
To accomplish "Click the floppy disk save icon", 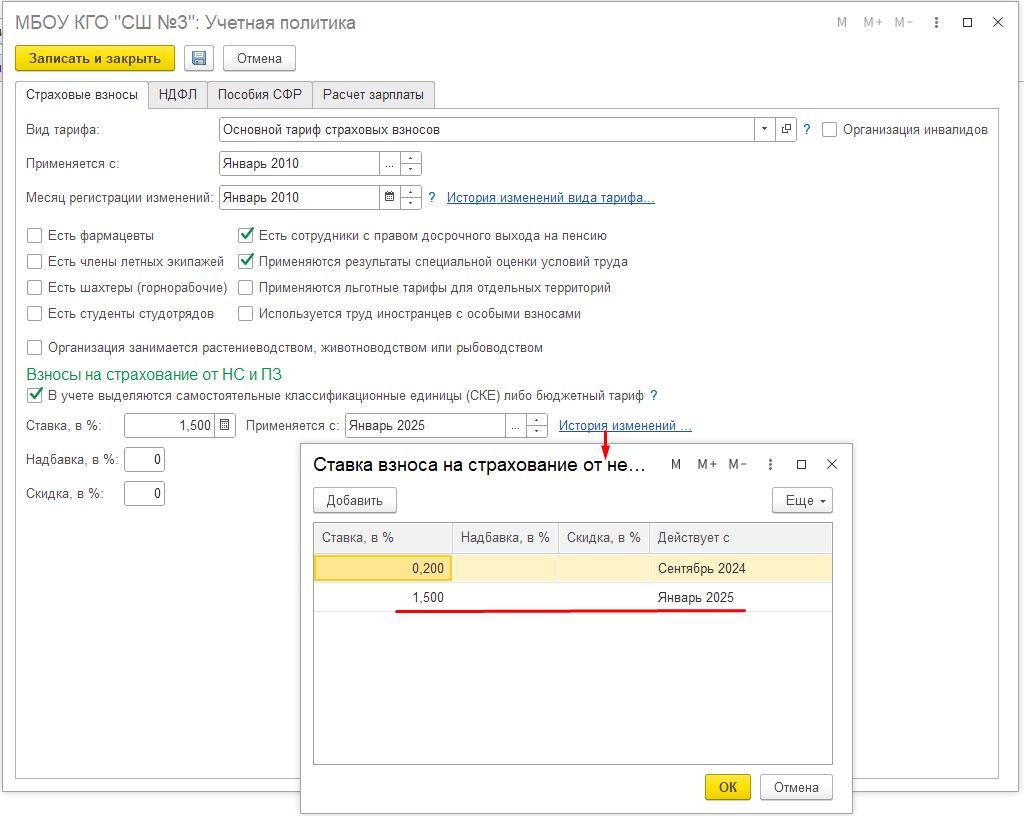I will tap(198, 59).
